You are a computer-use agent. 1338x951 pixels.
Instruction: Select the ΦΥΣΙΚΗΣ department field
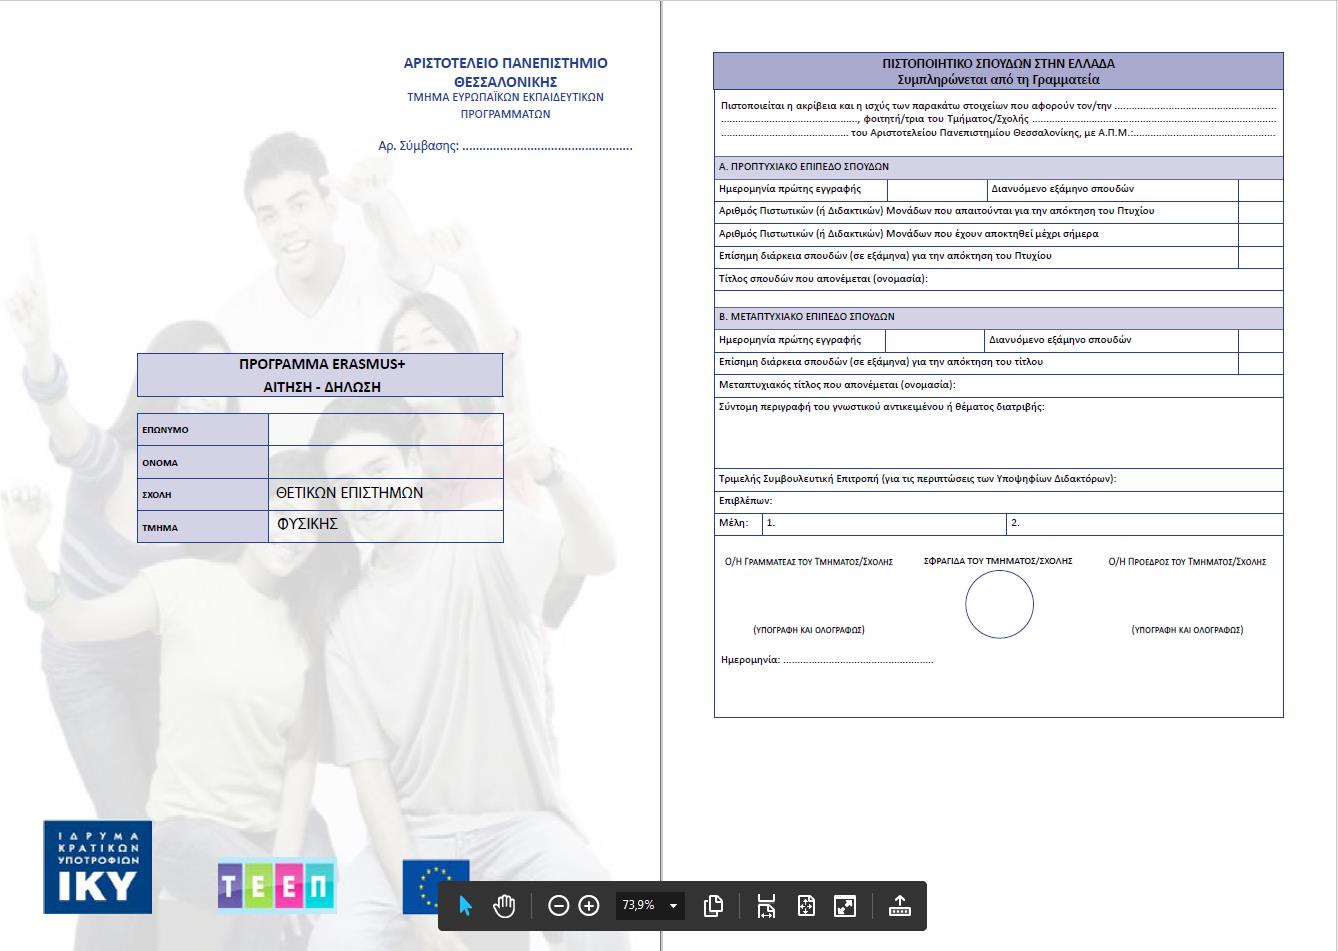385,526
